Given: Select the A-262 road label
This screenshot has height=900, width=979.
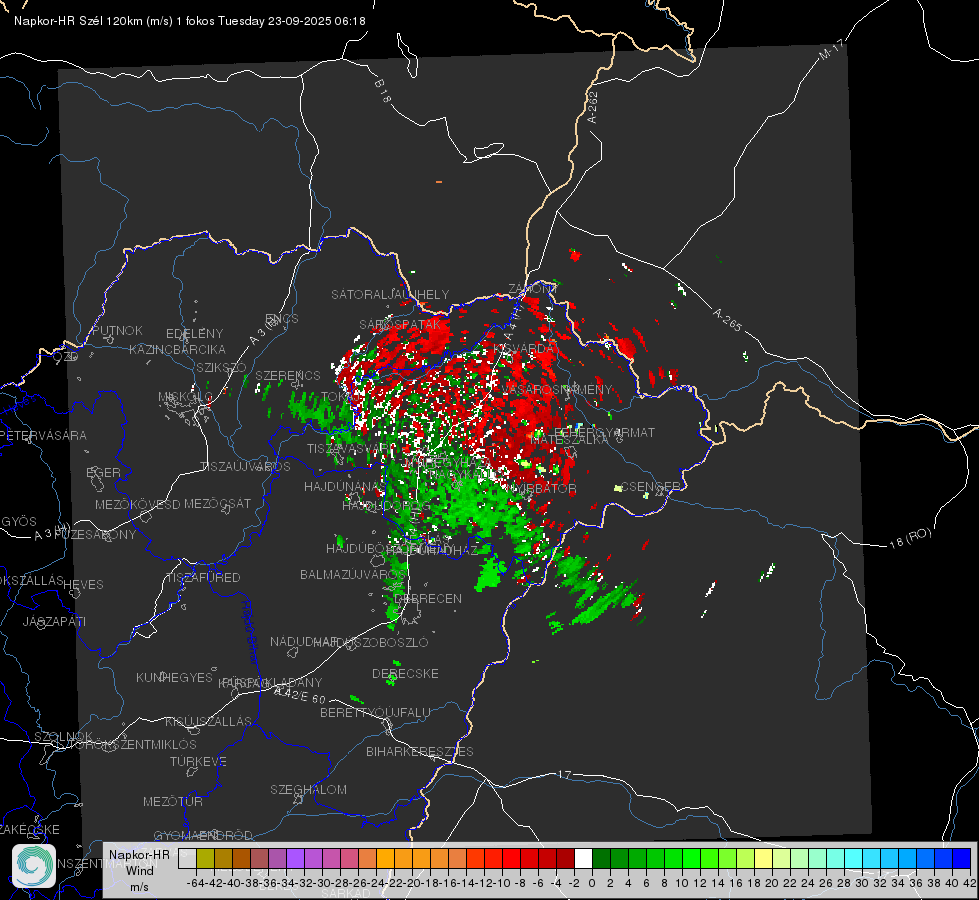Looking at the screenshot, I should point(592,107).
